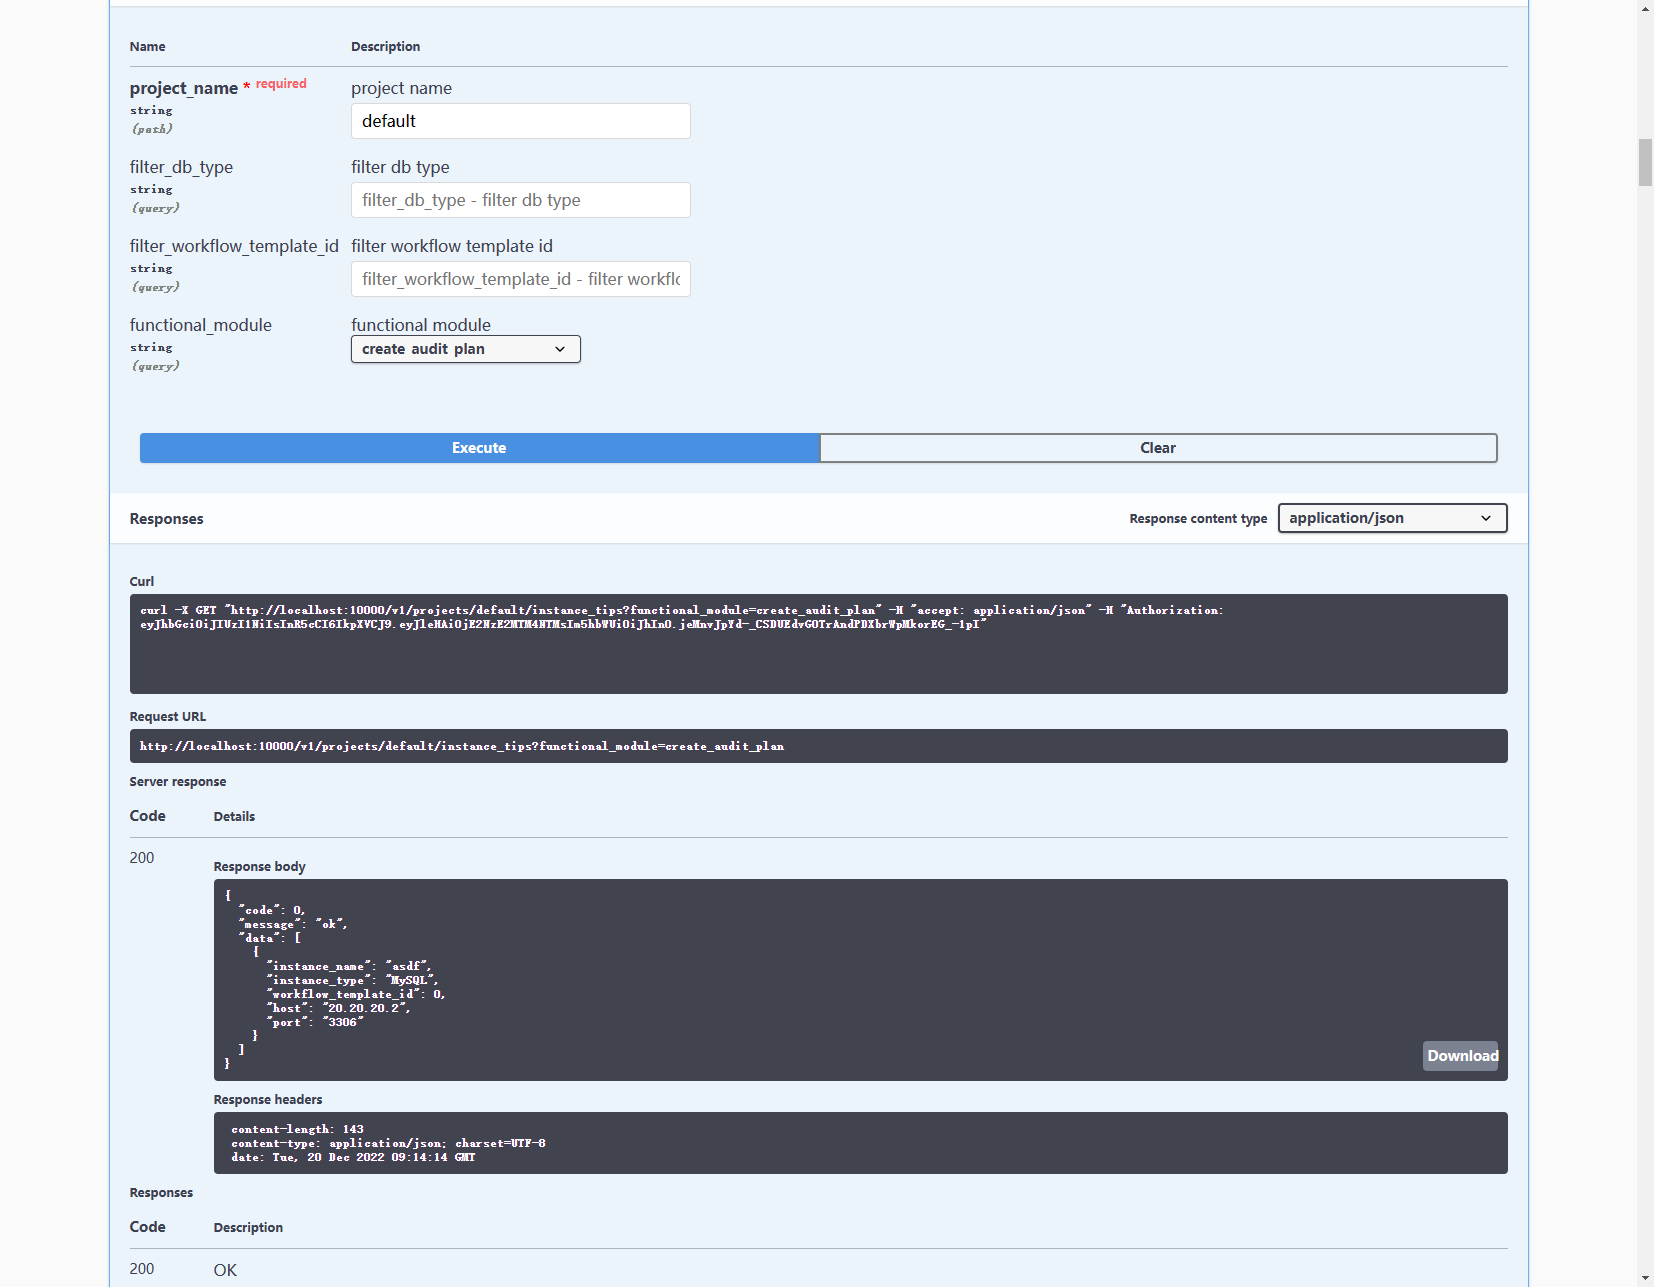Click the scroll-down arrow at bottom right
The width and height of the screenshot is (1654, 1287).
(x=1644, y=1277)
